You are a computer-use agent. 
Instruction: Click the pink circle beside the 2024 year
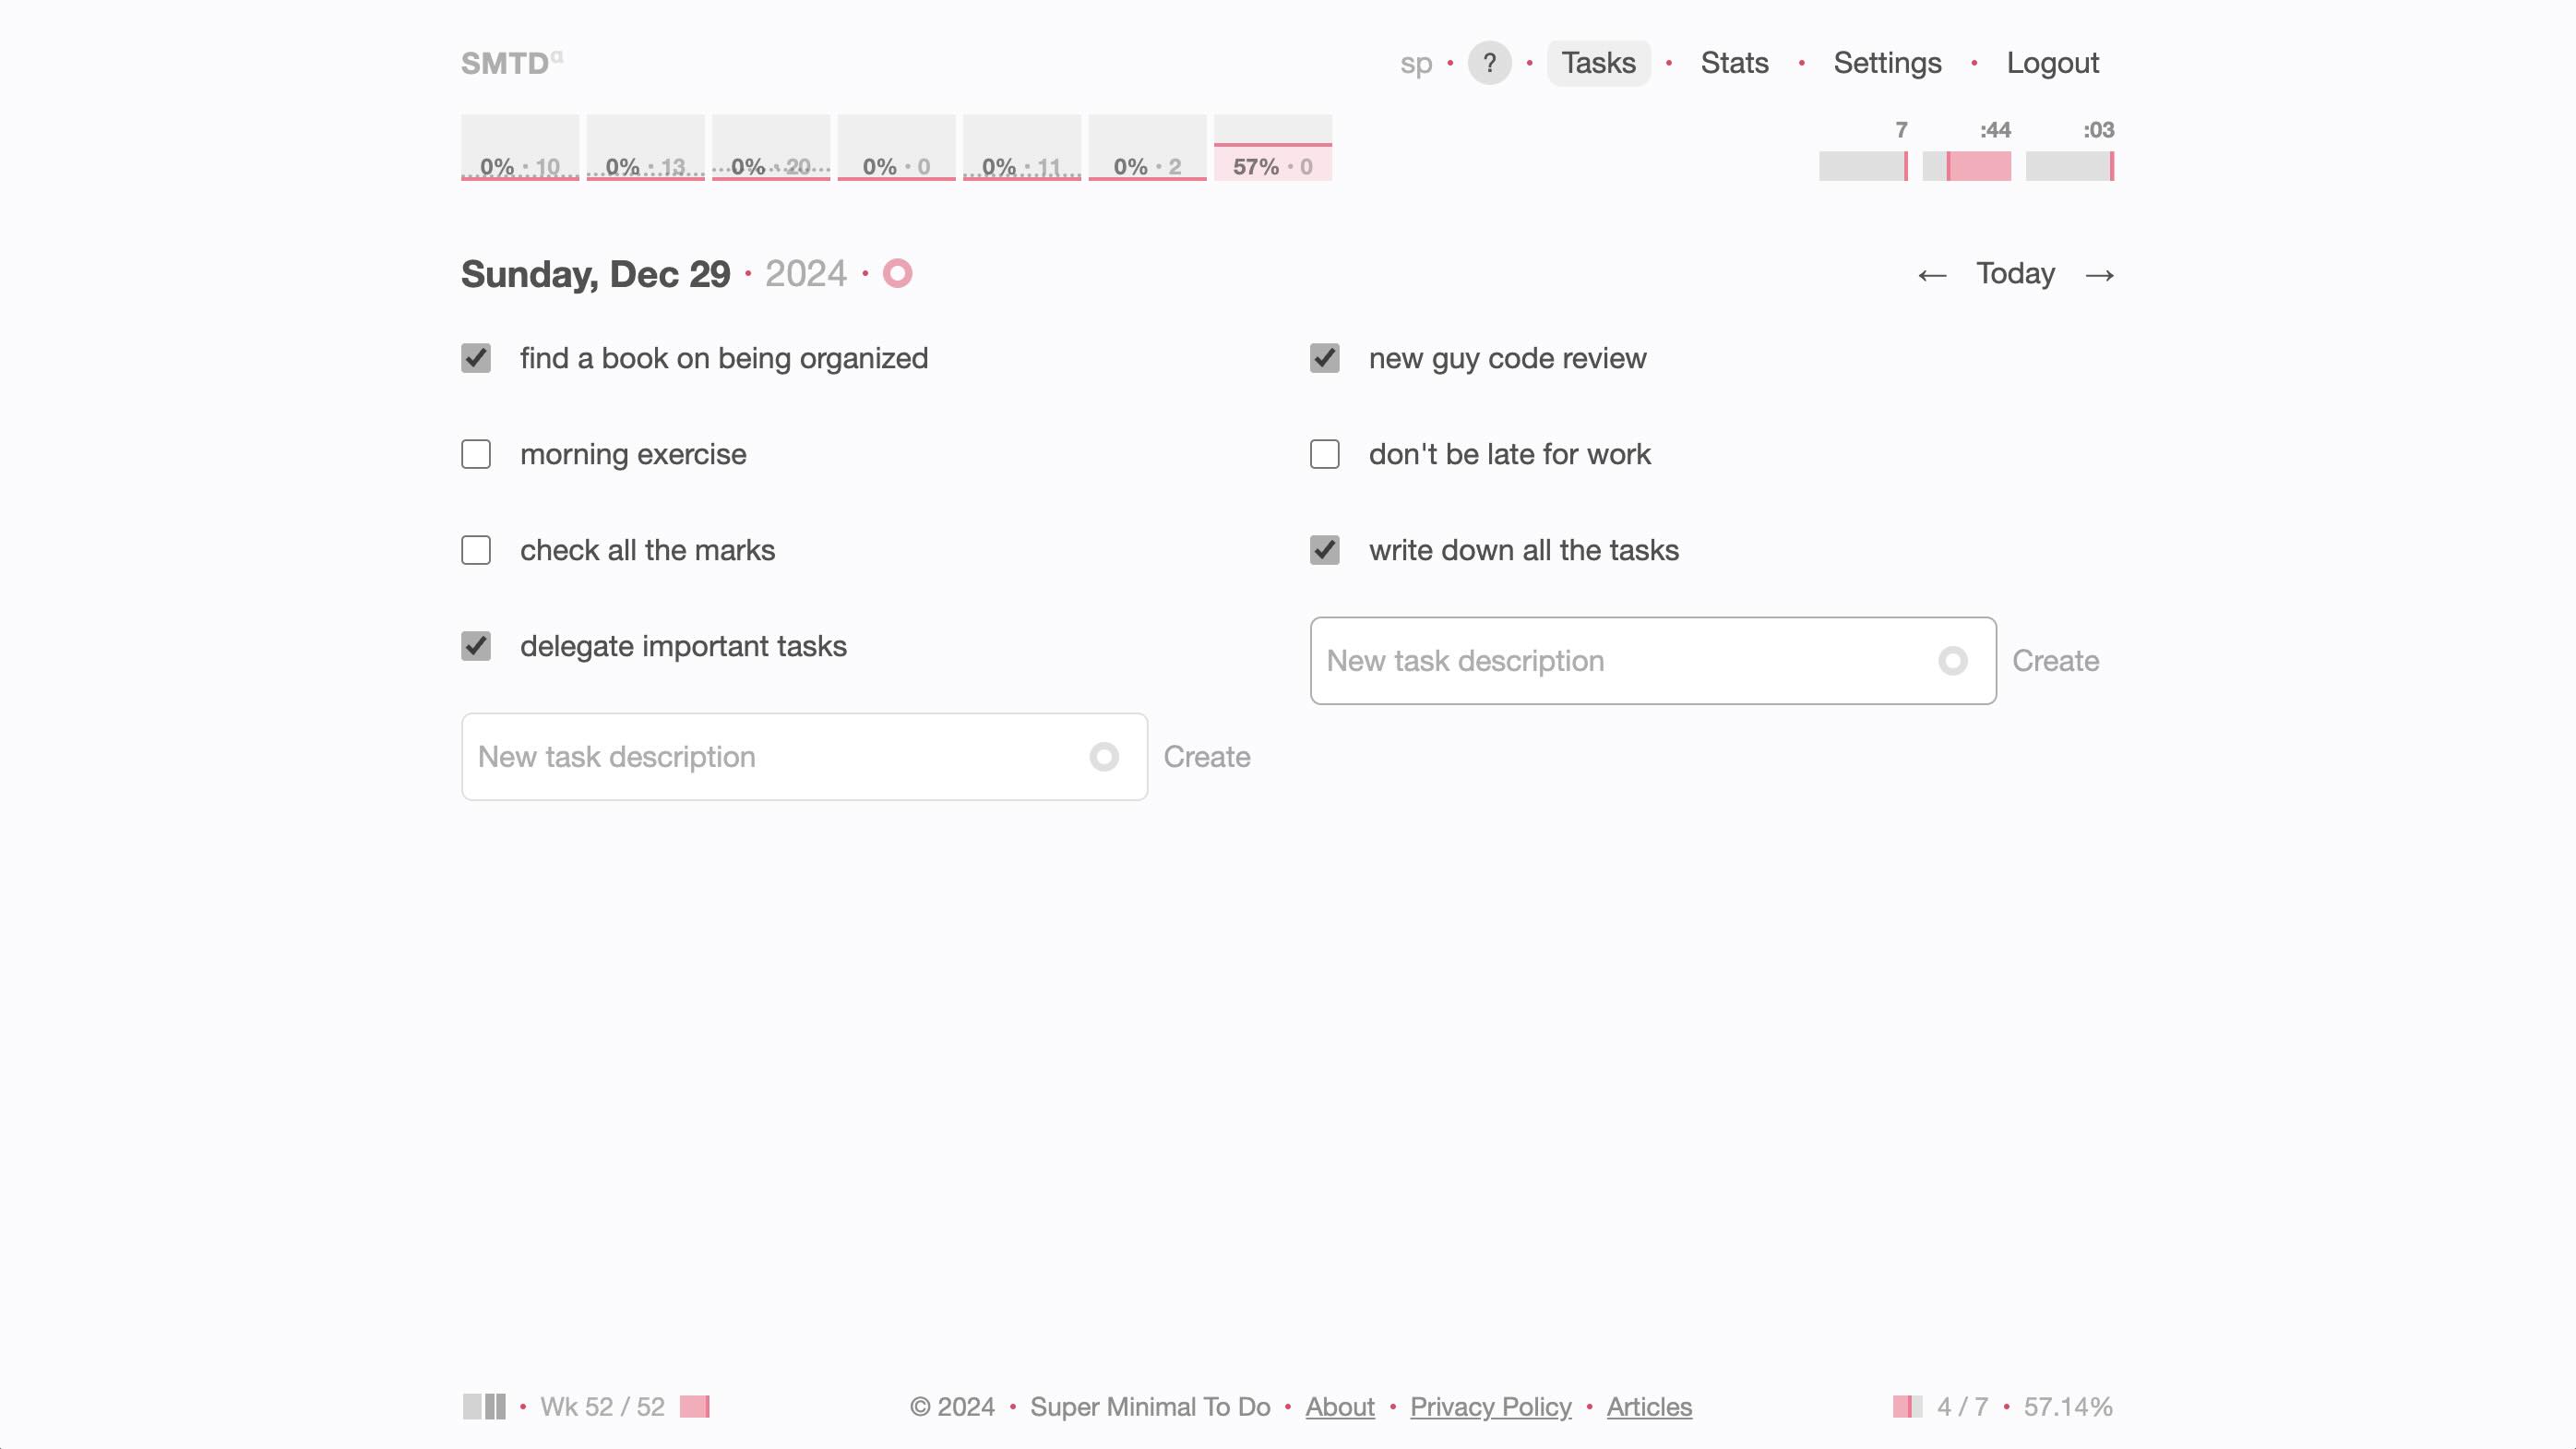(x=897, y=274)
